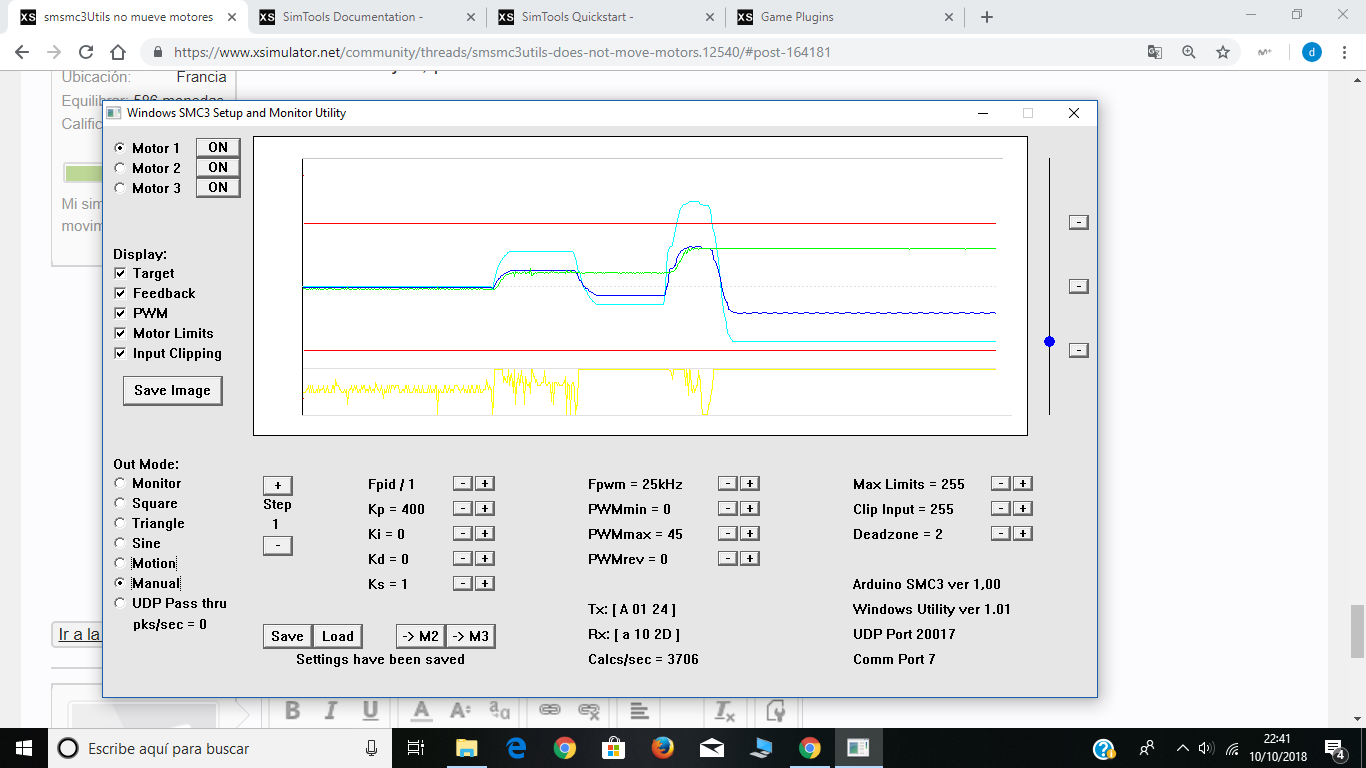Toggle the Motor Limits checkbox
The height and width of the screenshot is (768, 1366).
[x=120, y=333]
